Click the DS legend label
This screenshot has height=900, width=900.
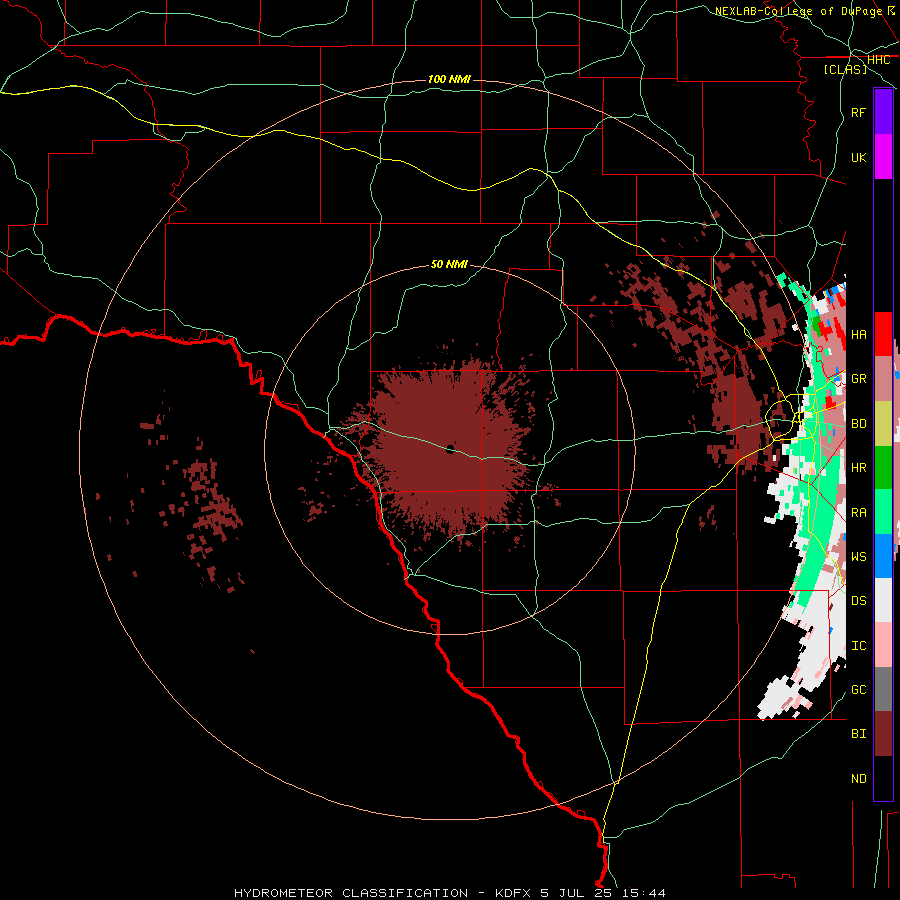coord(858,601)
